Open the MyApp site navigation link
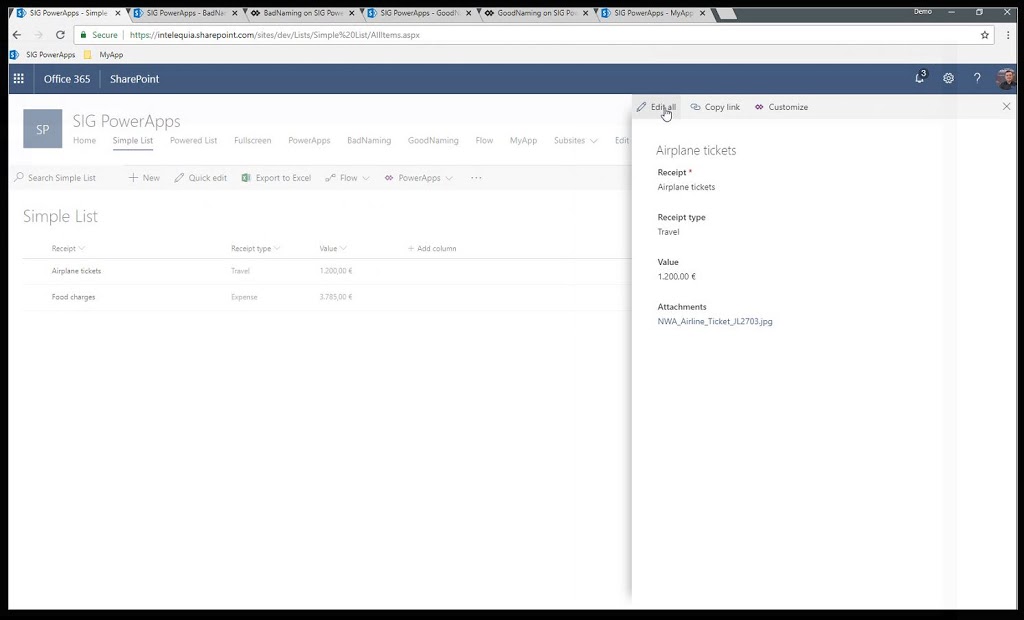The width and height of the screenshot is (1024, 620). [x=523, y=140]
